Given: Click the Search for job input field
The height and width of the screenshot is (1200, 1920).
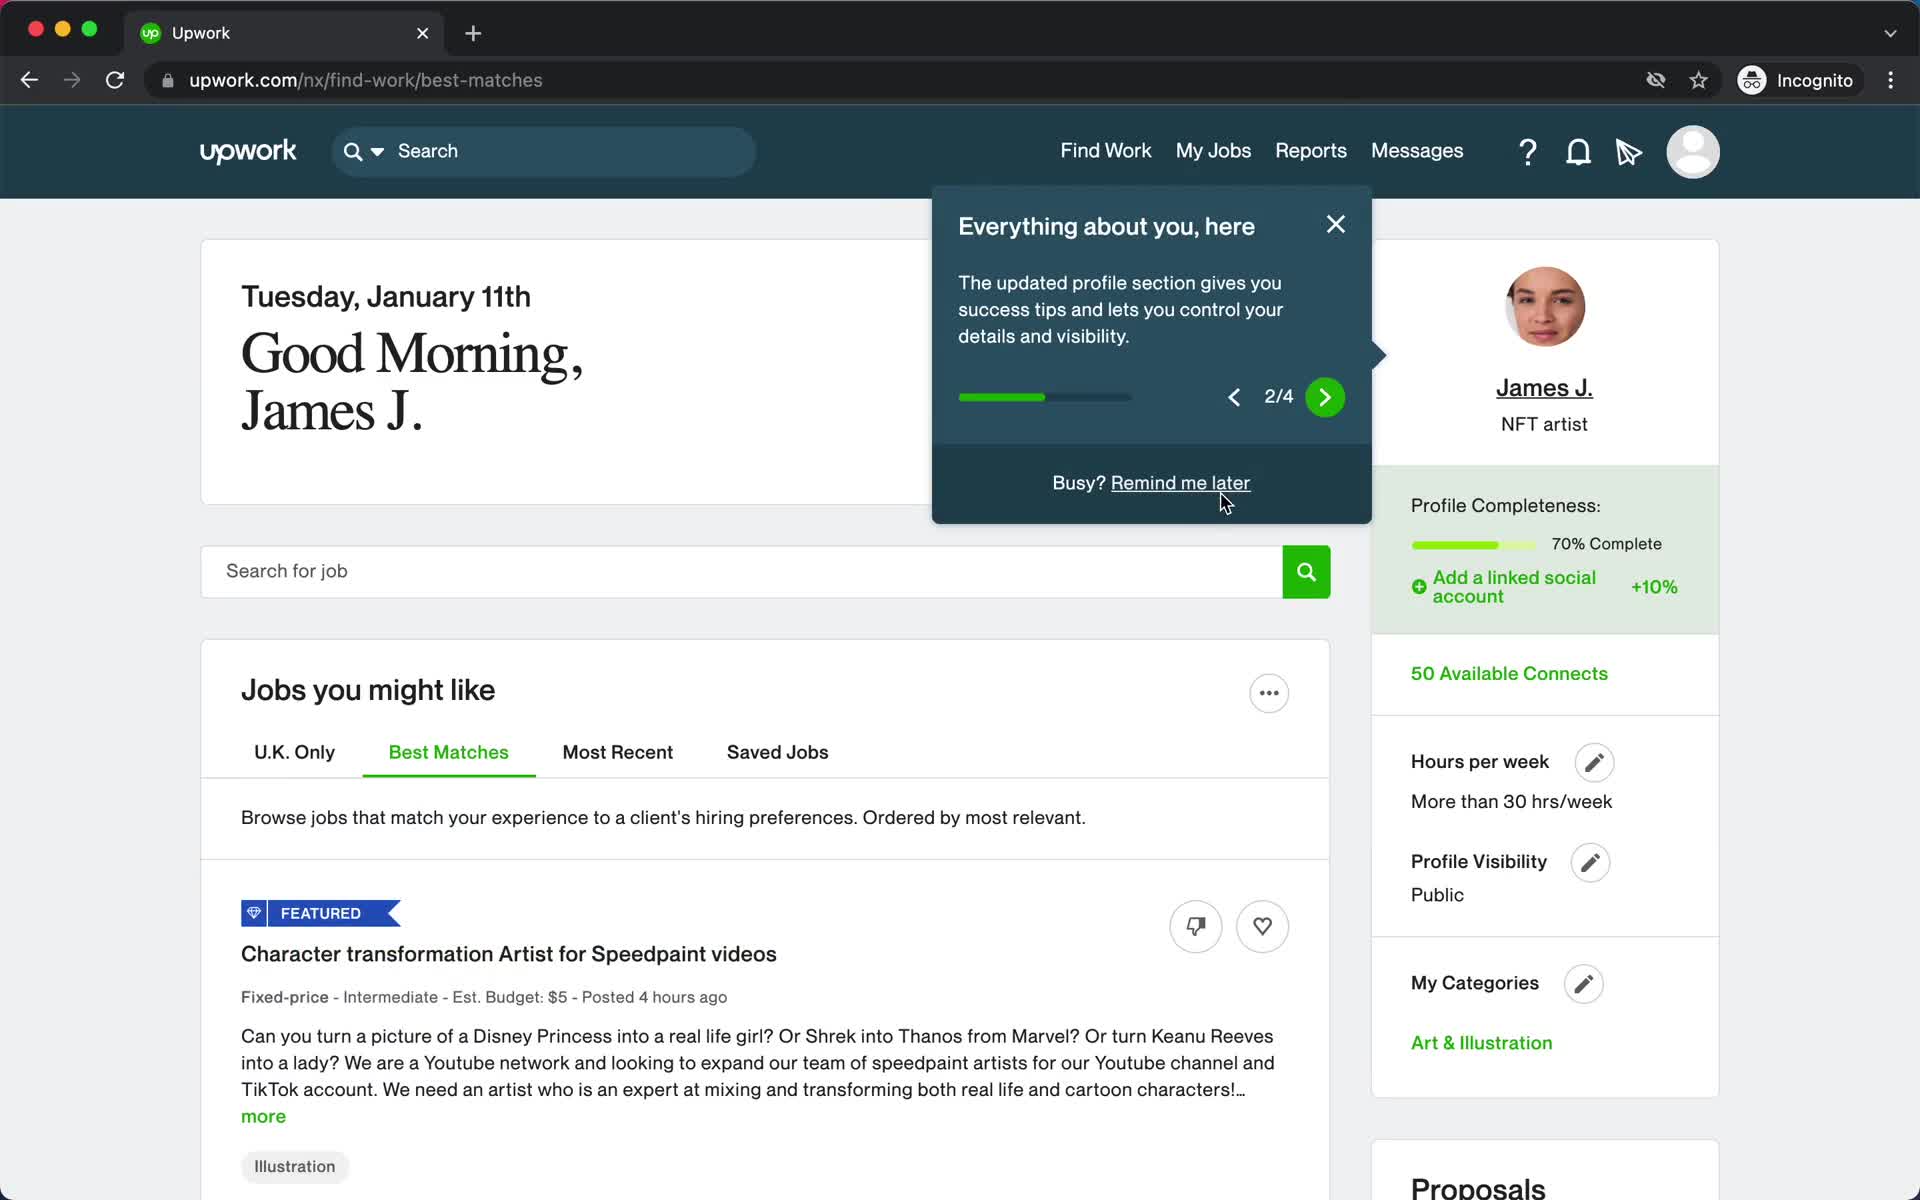Looking at the screenshot, I should point(746,571).
